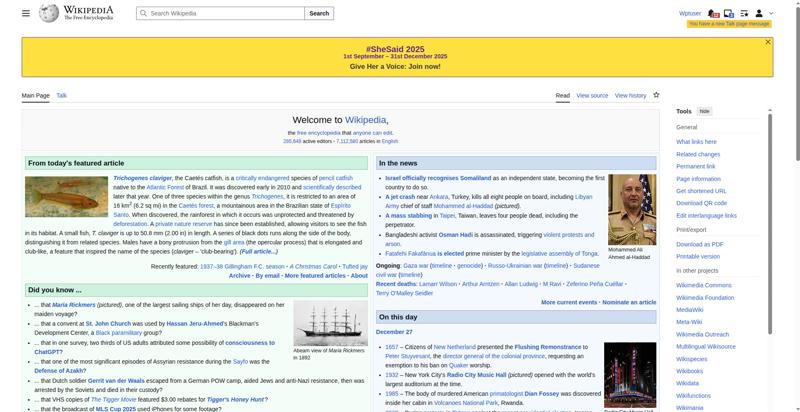Hide the Tools sidebar

705,111
